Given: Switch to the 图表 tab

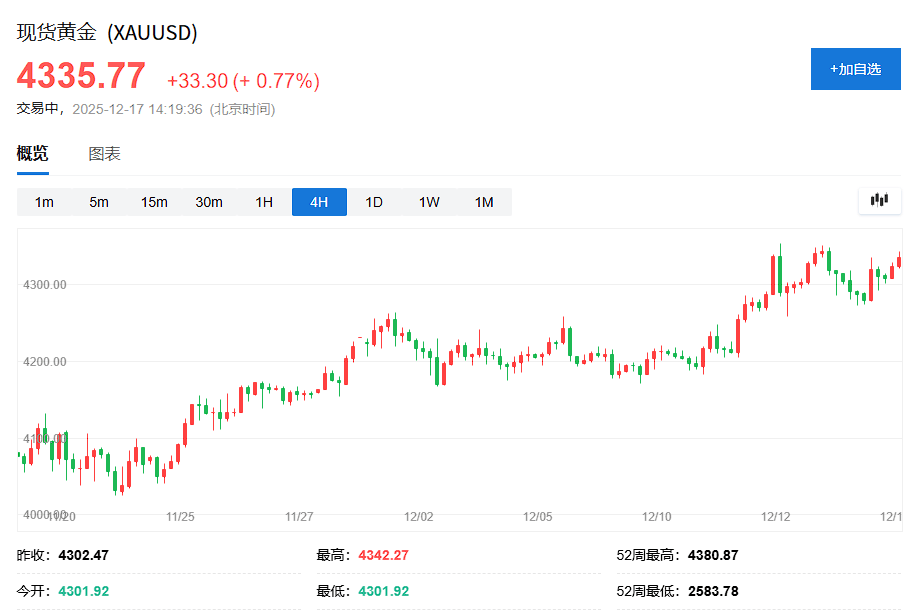Looking at the screenshot, I should [104, 154].
